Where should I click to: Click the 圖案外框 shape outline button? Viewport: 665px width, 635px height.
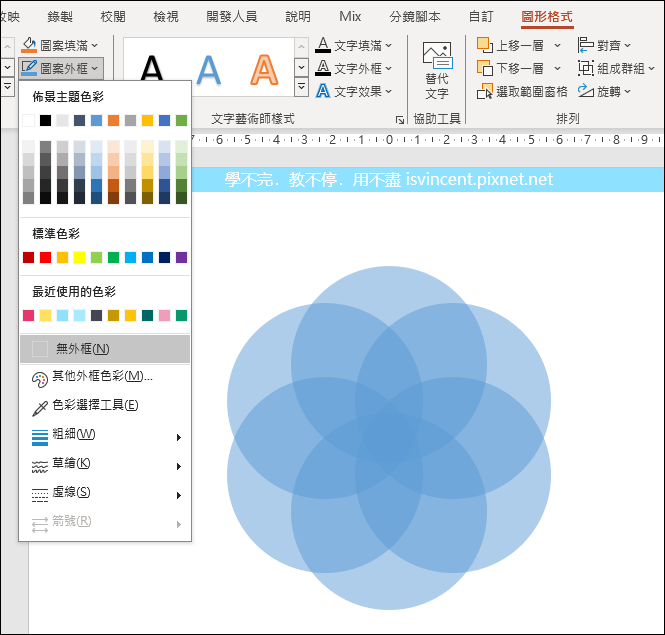(x=60, y=68)
